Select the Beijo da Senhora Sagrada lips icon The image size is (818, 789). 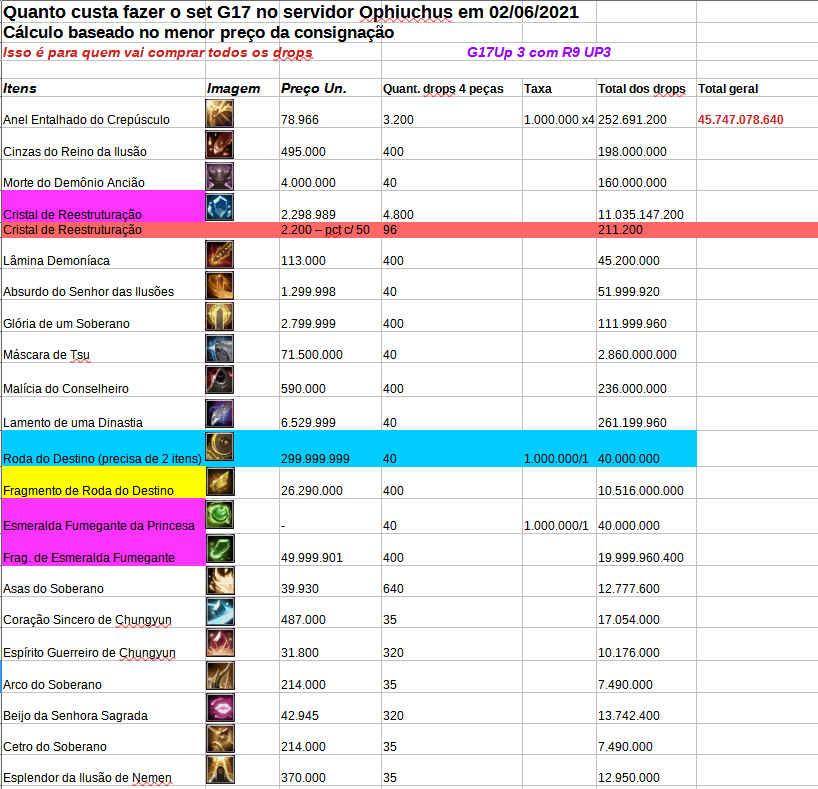pyautogui.click(x=220, y=707)
